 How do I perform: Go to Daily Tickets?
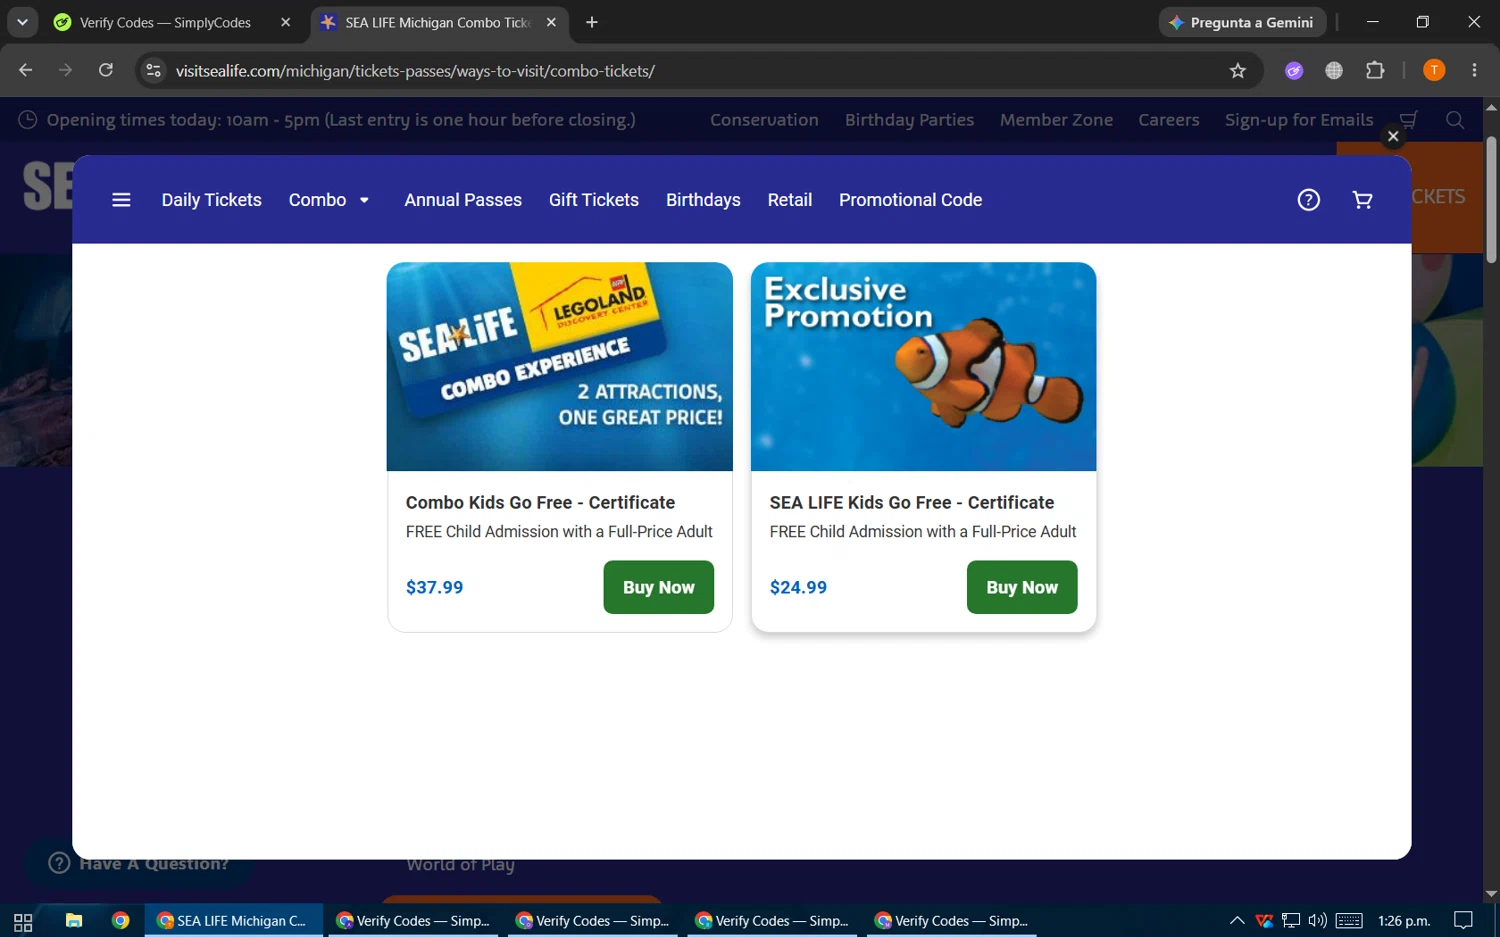(x=212, y=200)
